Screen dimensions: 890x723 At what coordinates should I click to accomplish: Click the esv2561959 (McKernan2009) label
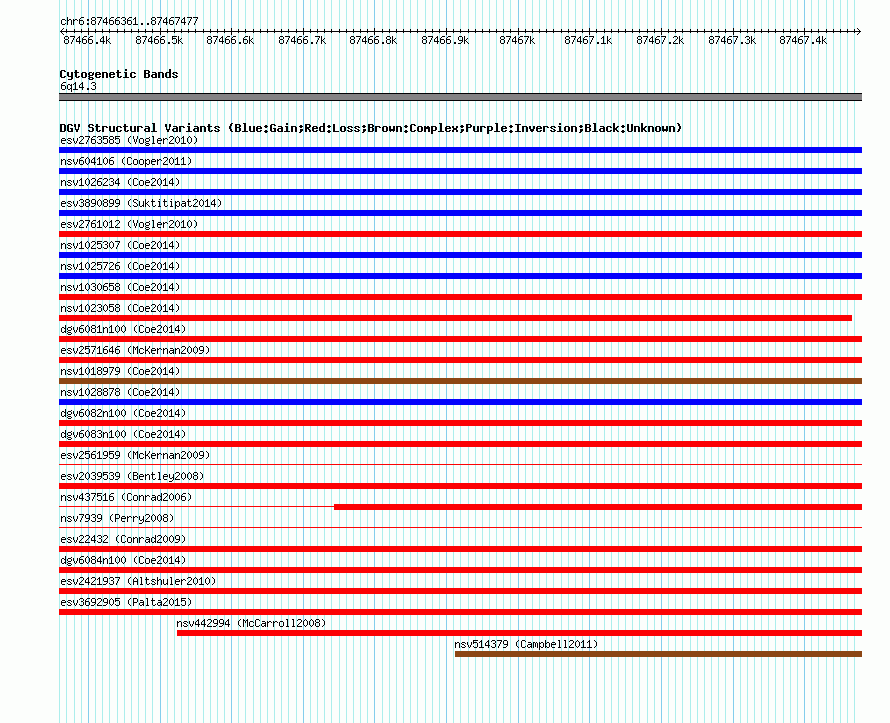click(135, 455)
